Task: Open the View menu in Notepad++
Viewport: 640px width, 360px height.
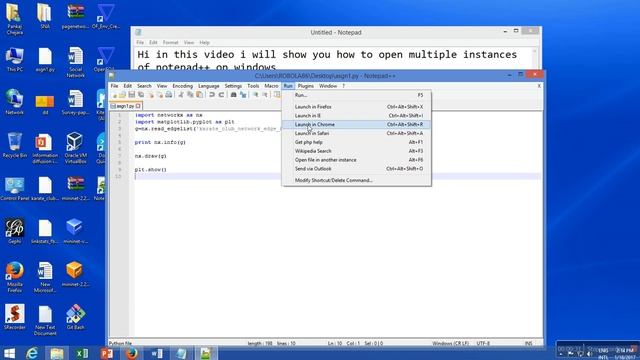Action: [162, 86]
